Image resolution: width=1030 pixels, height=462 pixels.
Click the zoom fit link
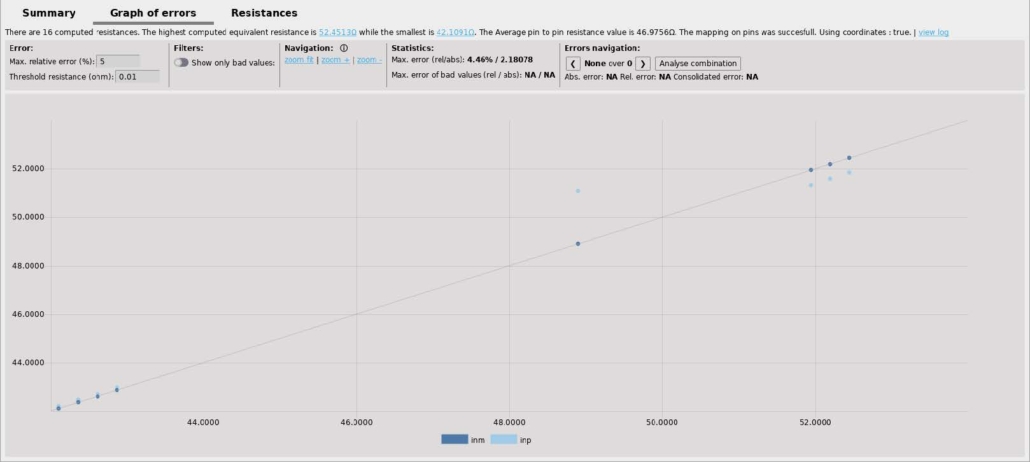pos(299,60)
